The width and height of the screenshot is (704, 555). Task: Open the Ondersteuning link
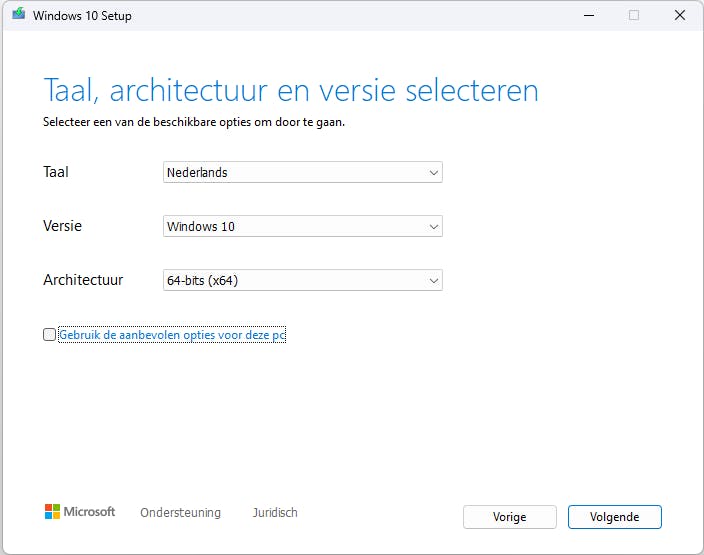(180, 513)
